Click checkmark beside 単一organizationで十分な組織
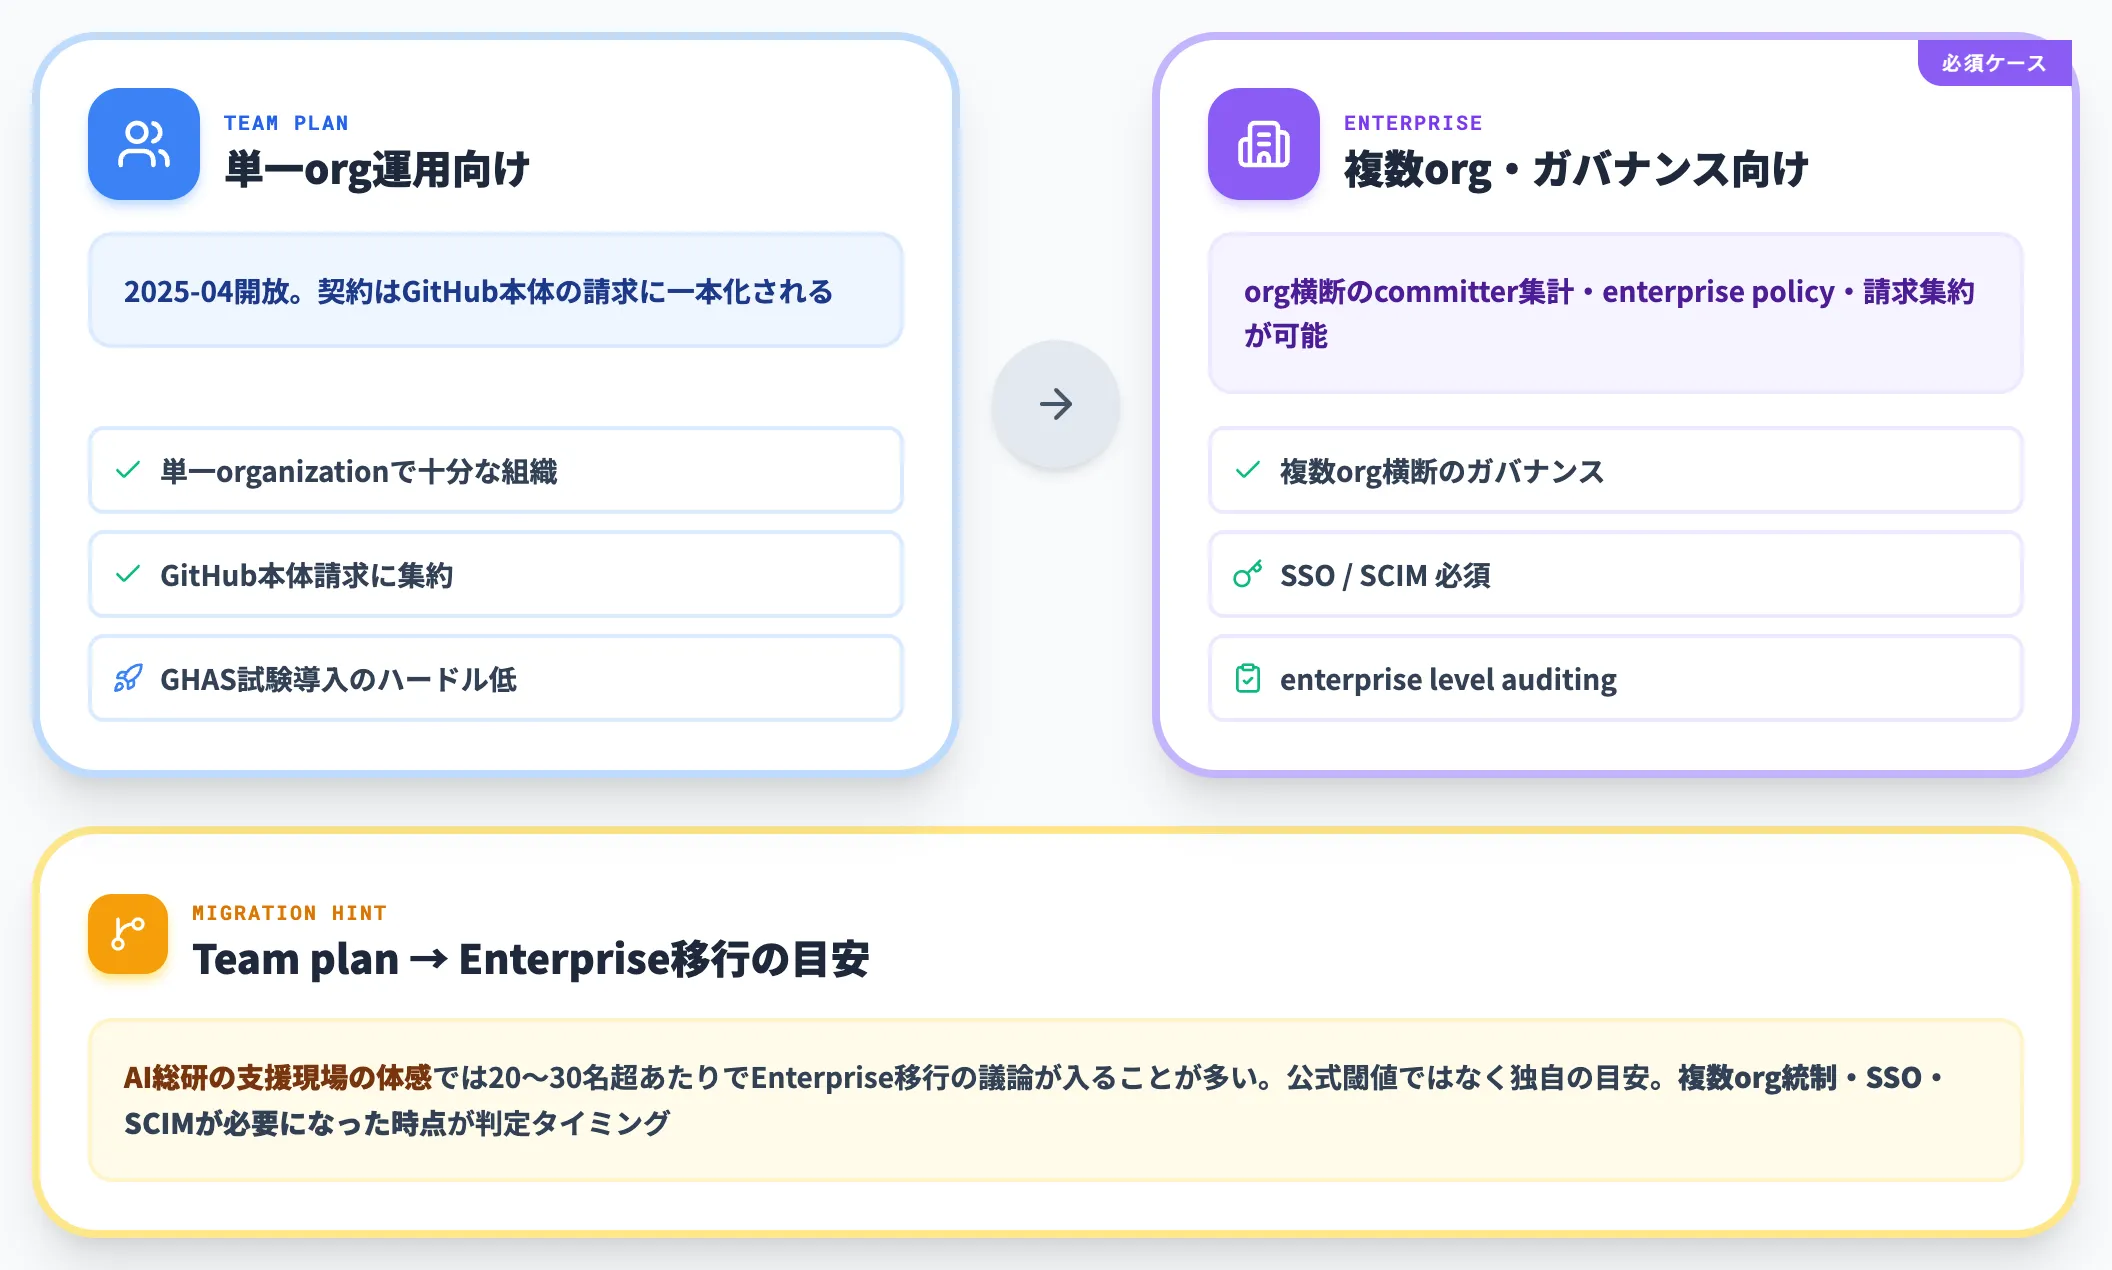Image resolution: width=2112 pixels, height=1270 pixels. pyautogui.click(x=128, y=470)
